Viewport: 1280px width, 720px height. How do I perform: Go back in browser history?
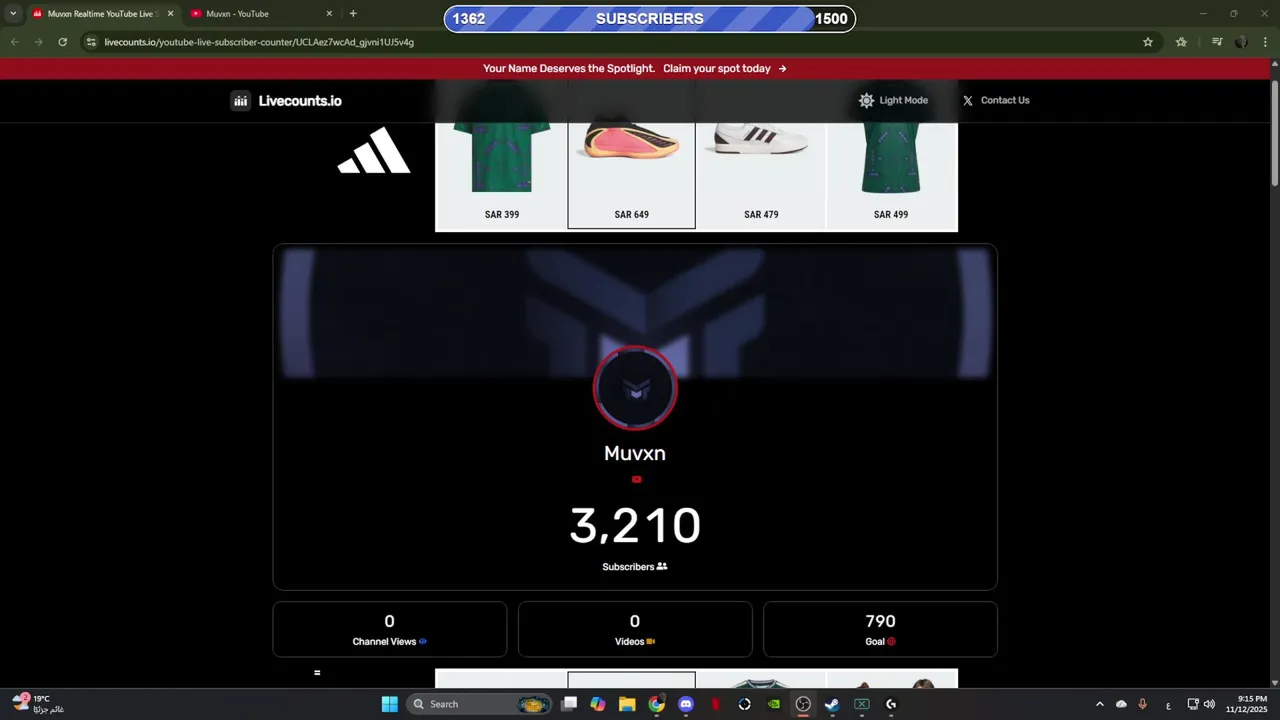pos(15,42)
